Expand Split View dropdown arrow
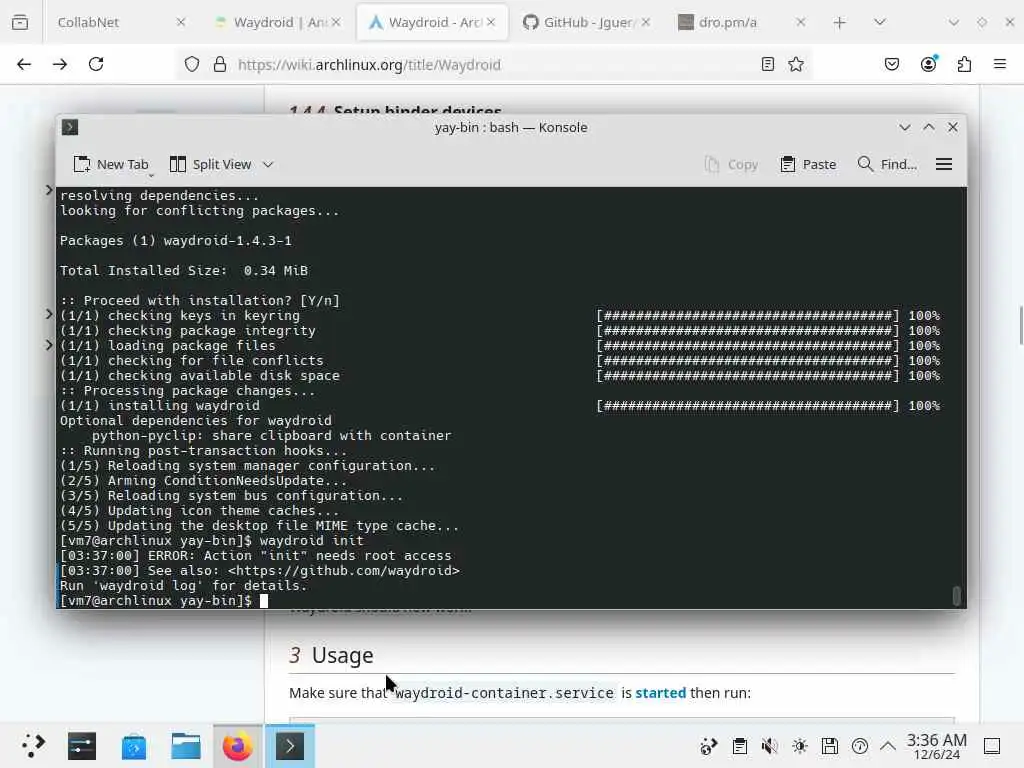The image size is (1024, 768). coord(268,165)
